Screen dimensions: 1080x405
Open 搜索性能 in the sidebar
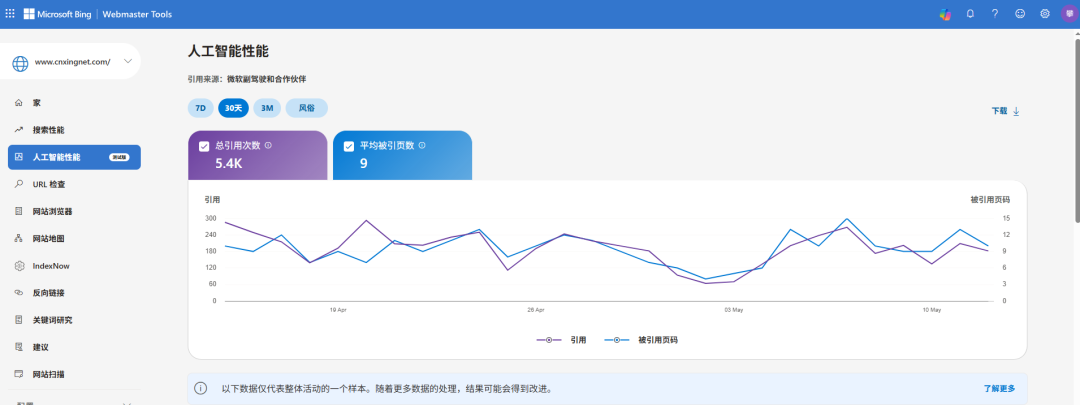[74, 129]
